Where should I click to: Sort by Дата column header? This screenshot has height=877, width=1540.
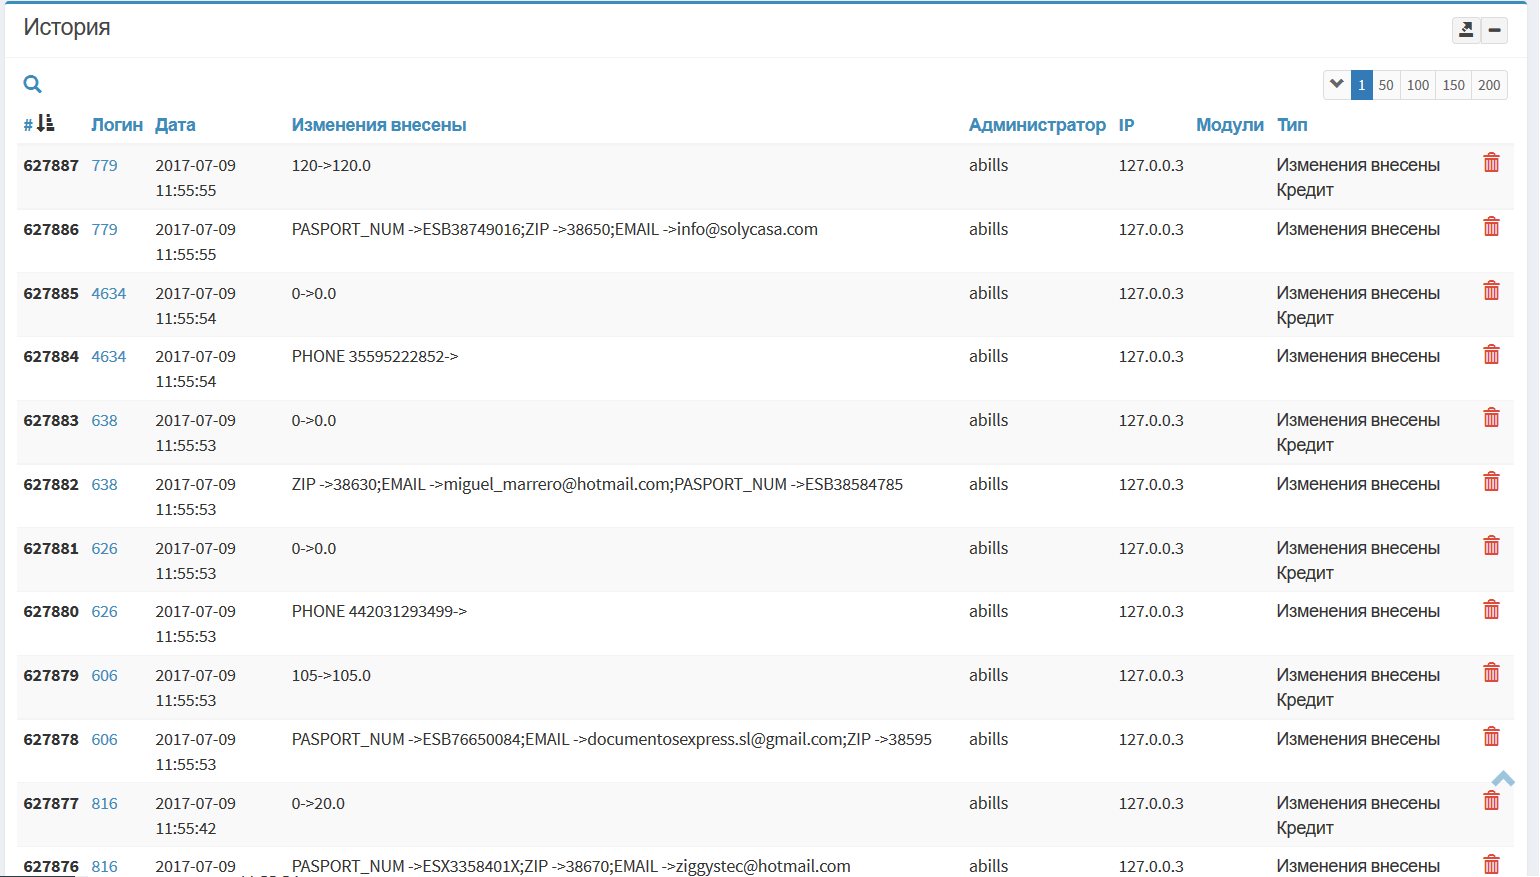[175, 125]
